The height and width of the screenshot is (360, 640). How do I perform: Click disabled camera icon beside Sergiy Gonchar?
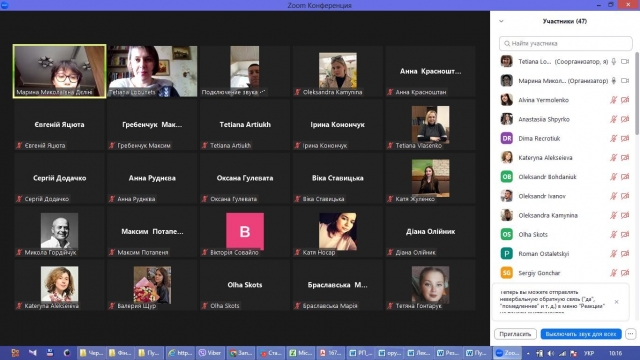(625, 273)
